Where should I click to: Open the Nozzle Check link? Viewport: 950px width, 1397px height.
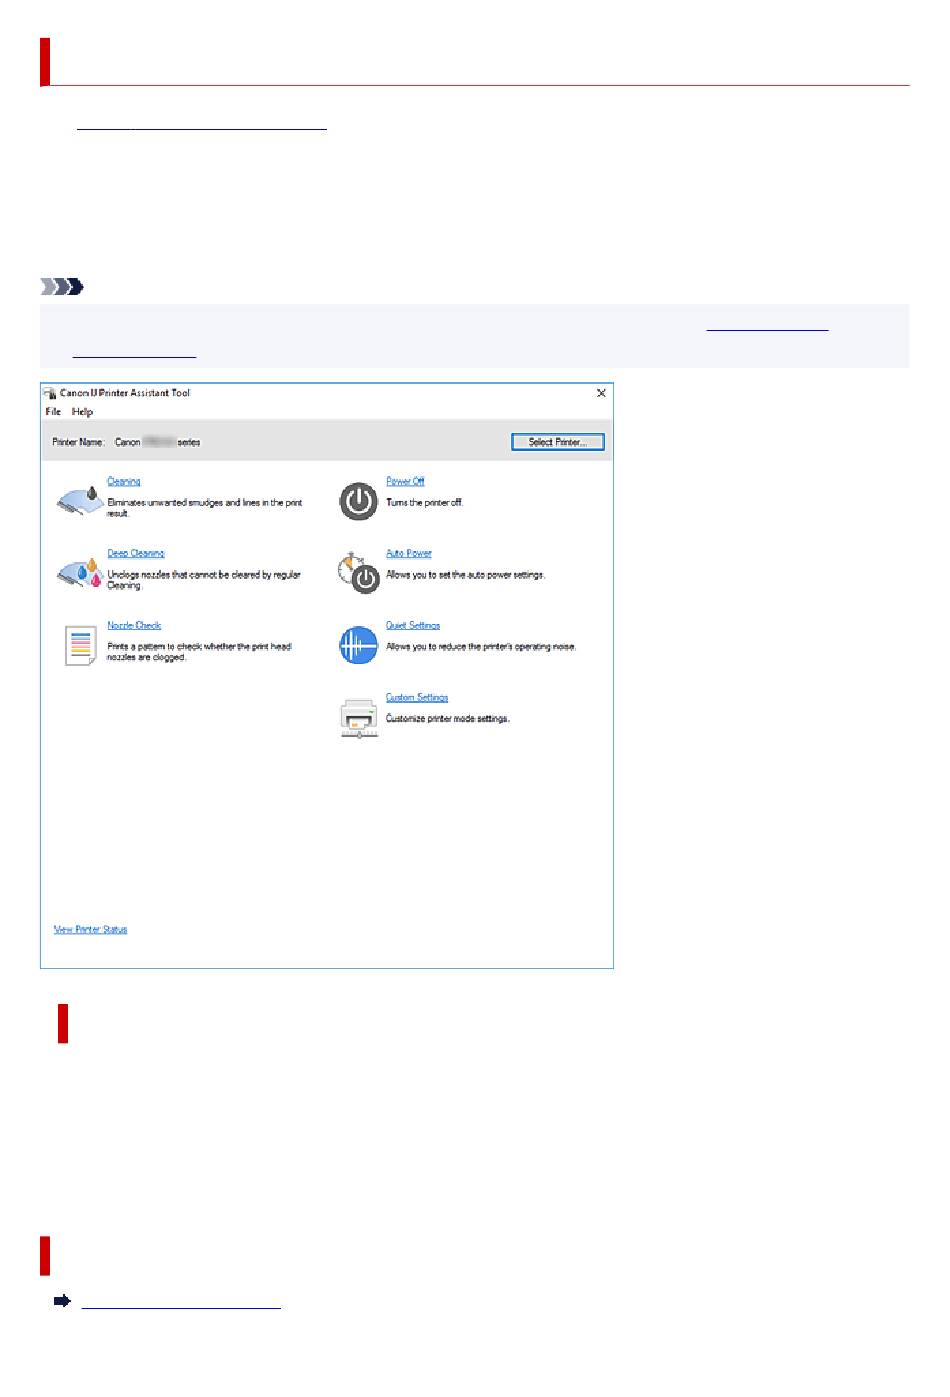tap(134, 626)
